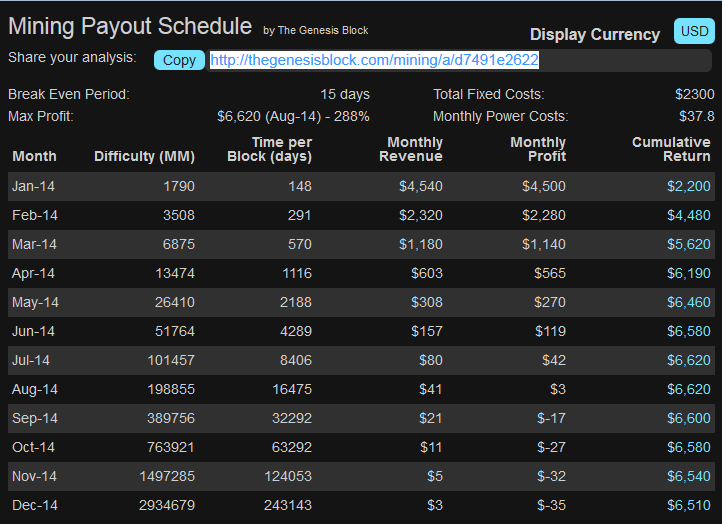The height and width of the screenshot is (524, 722).
Task: Click the Month column header
Action: coord(35,156)
